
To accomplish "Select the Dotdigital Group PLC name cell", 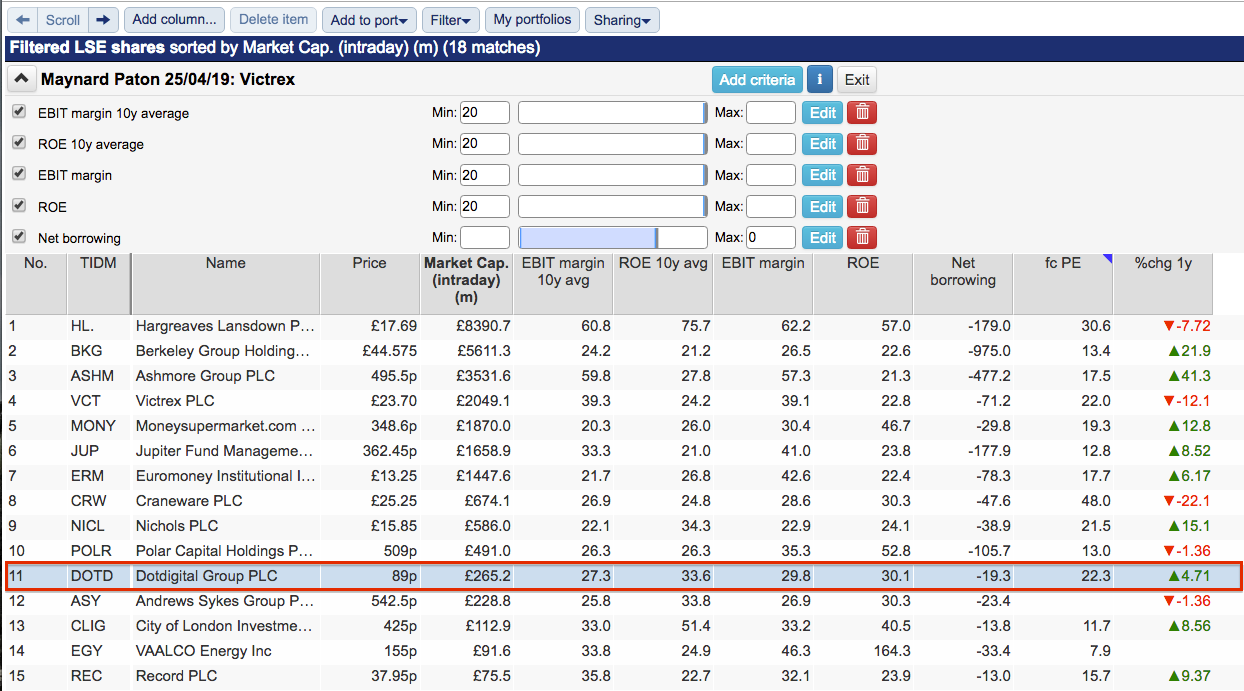I will (x=207, y=576).
